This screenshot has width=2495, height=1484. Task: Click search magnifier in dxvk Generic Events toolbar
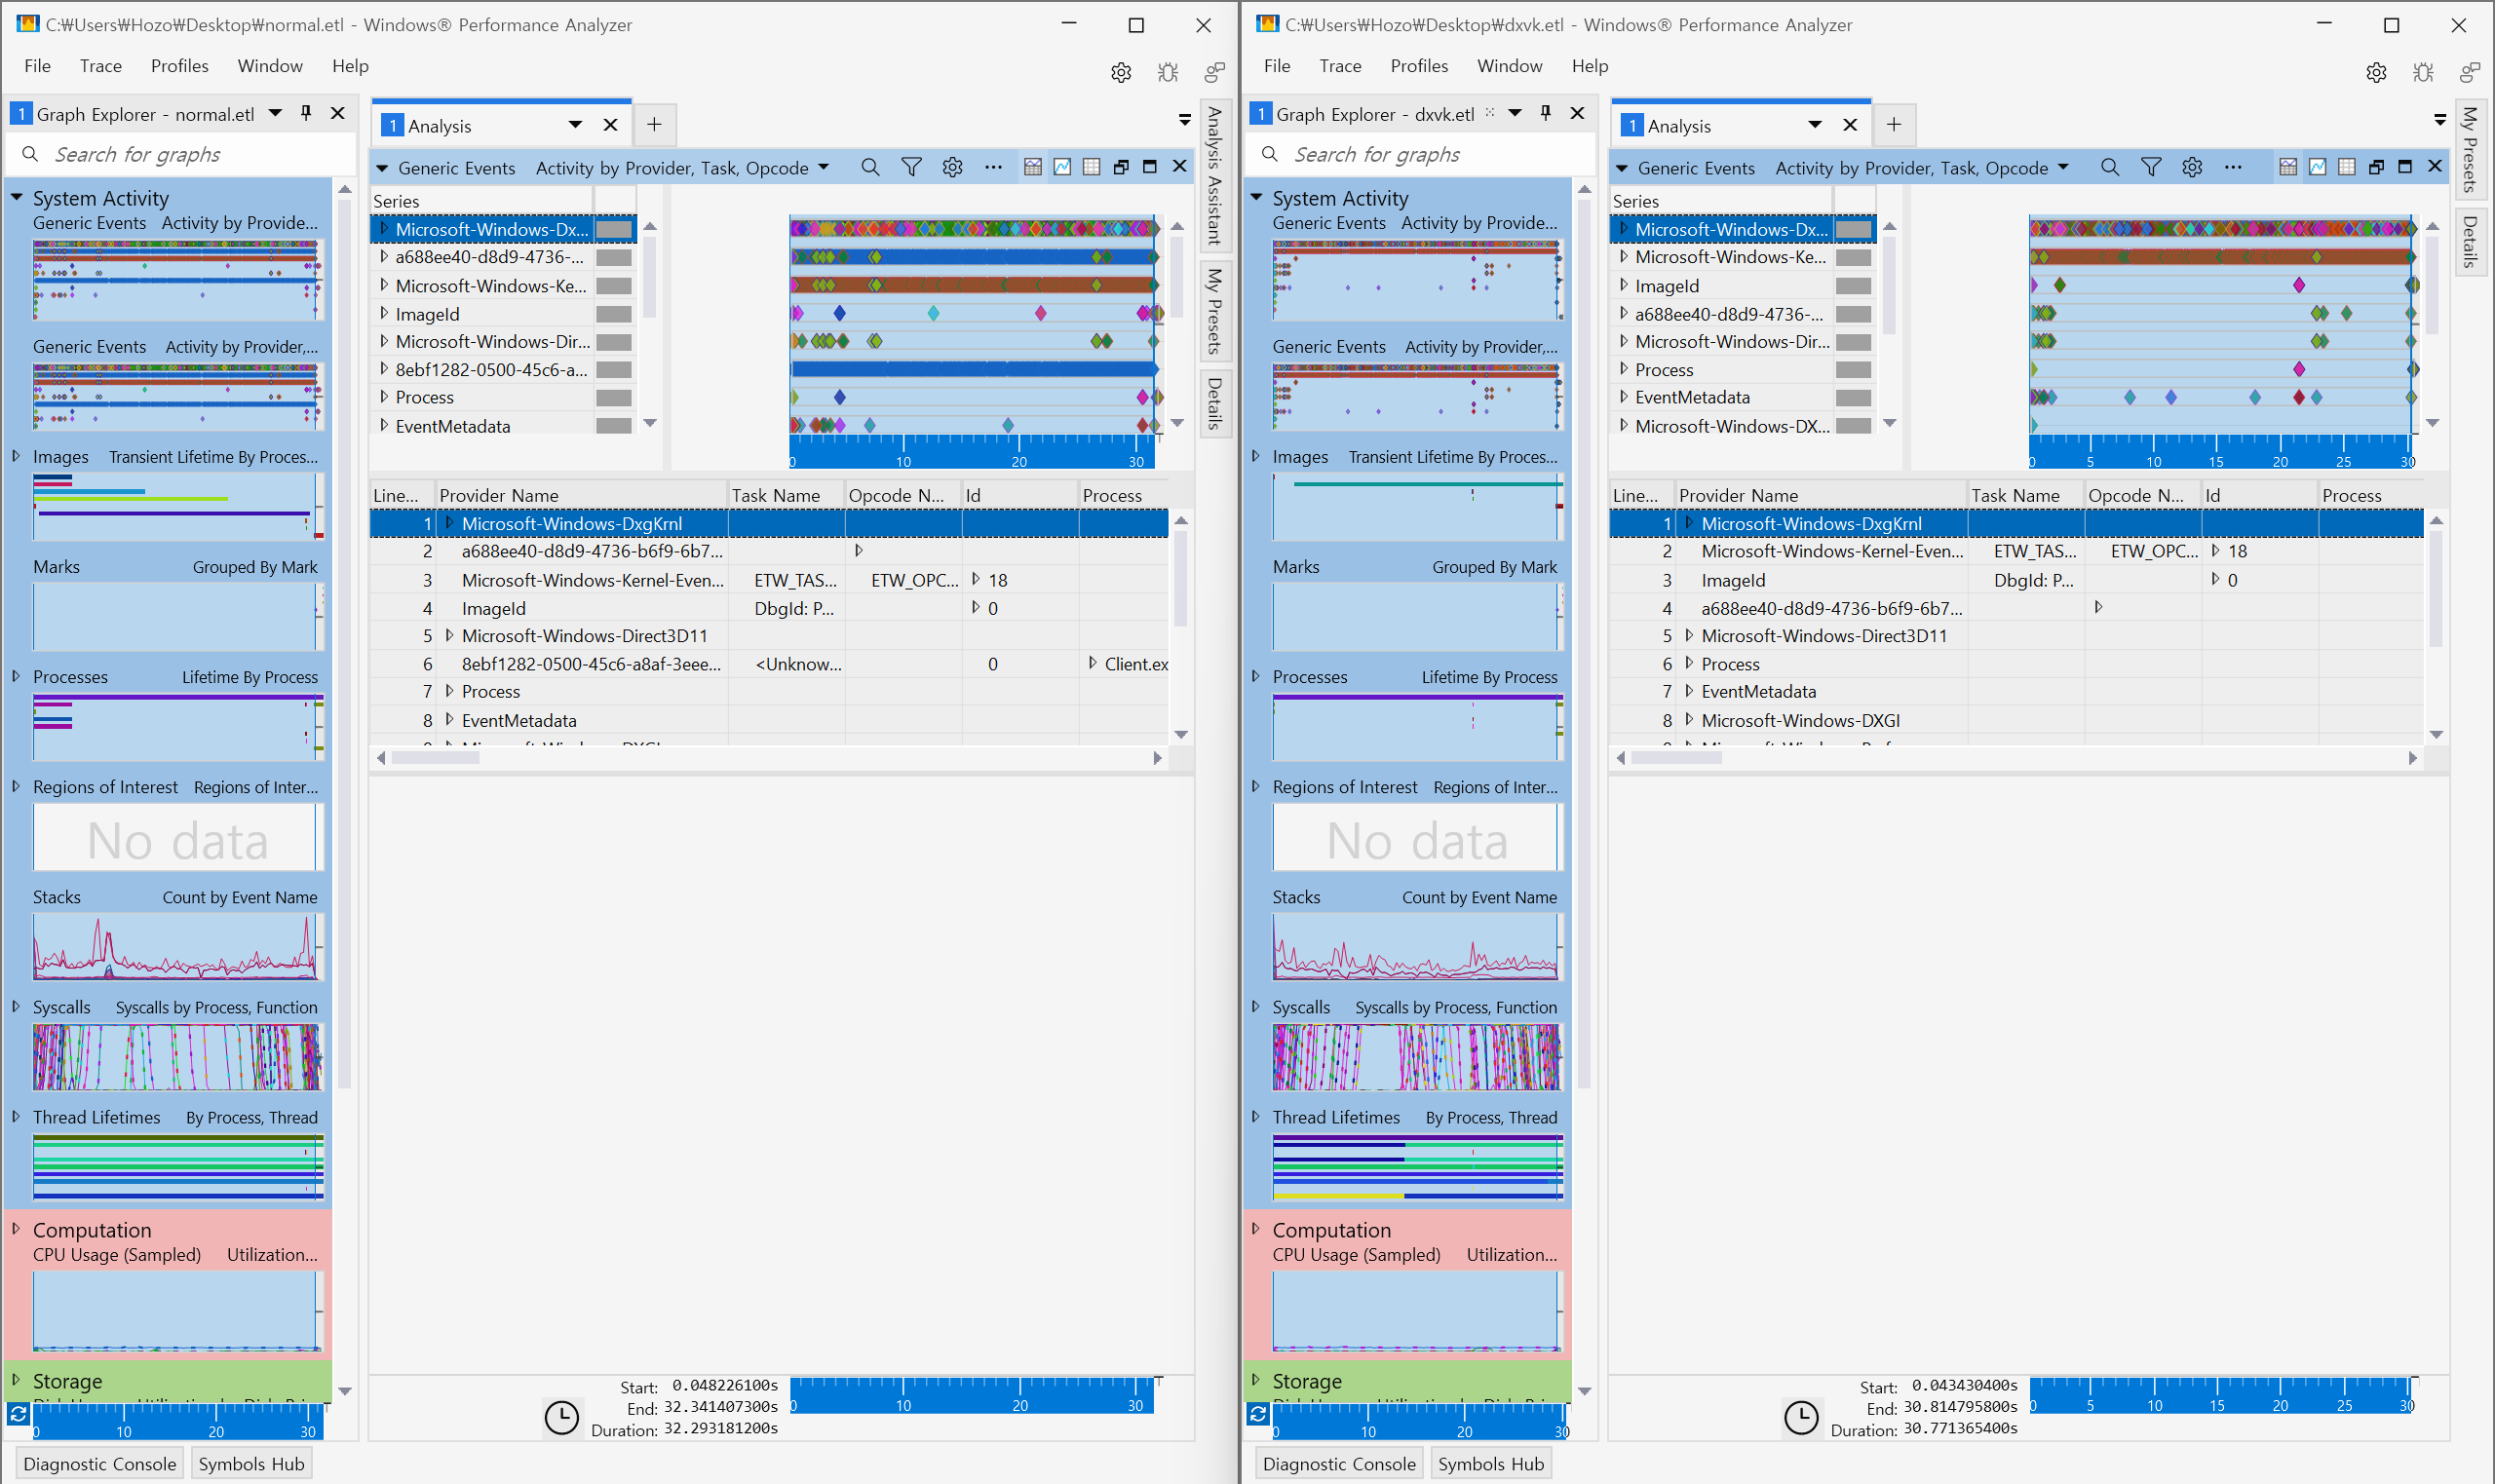coord(2109,167)
